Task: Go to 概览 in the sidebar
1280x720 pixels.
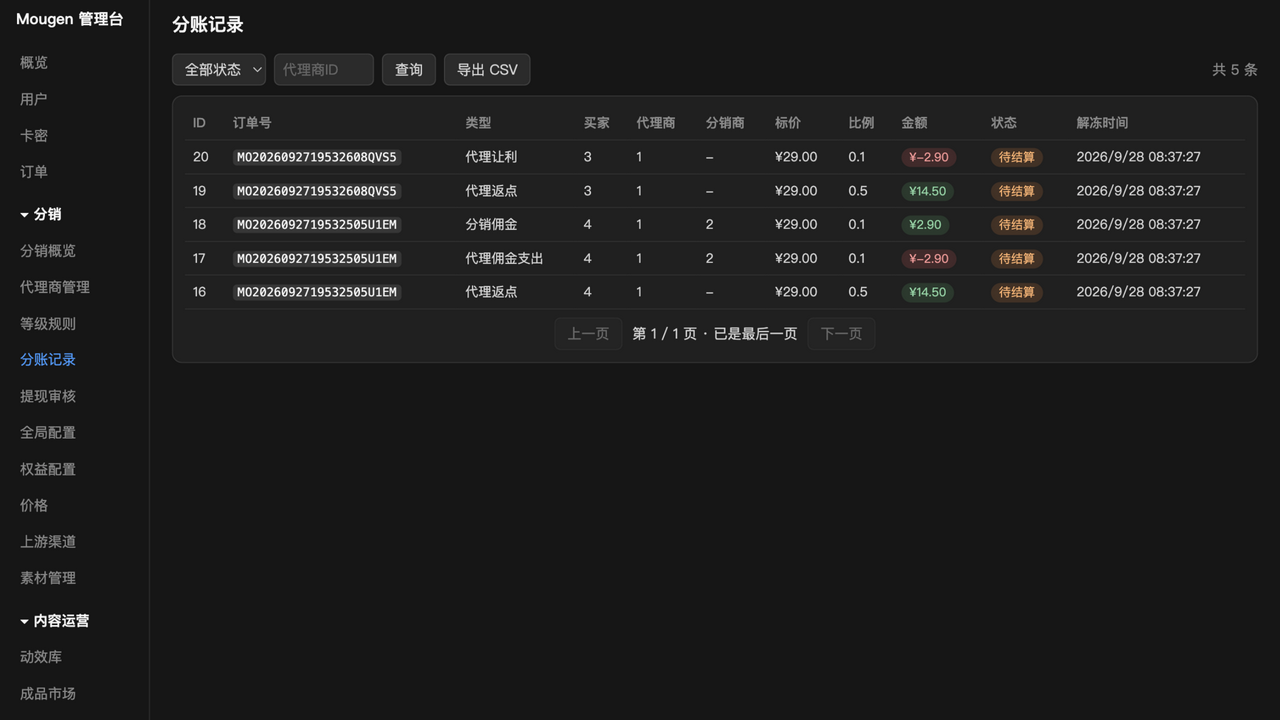Action: (x=34, y=63)
